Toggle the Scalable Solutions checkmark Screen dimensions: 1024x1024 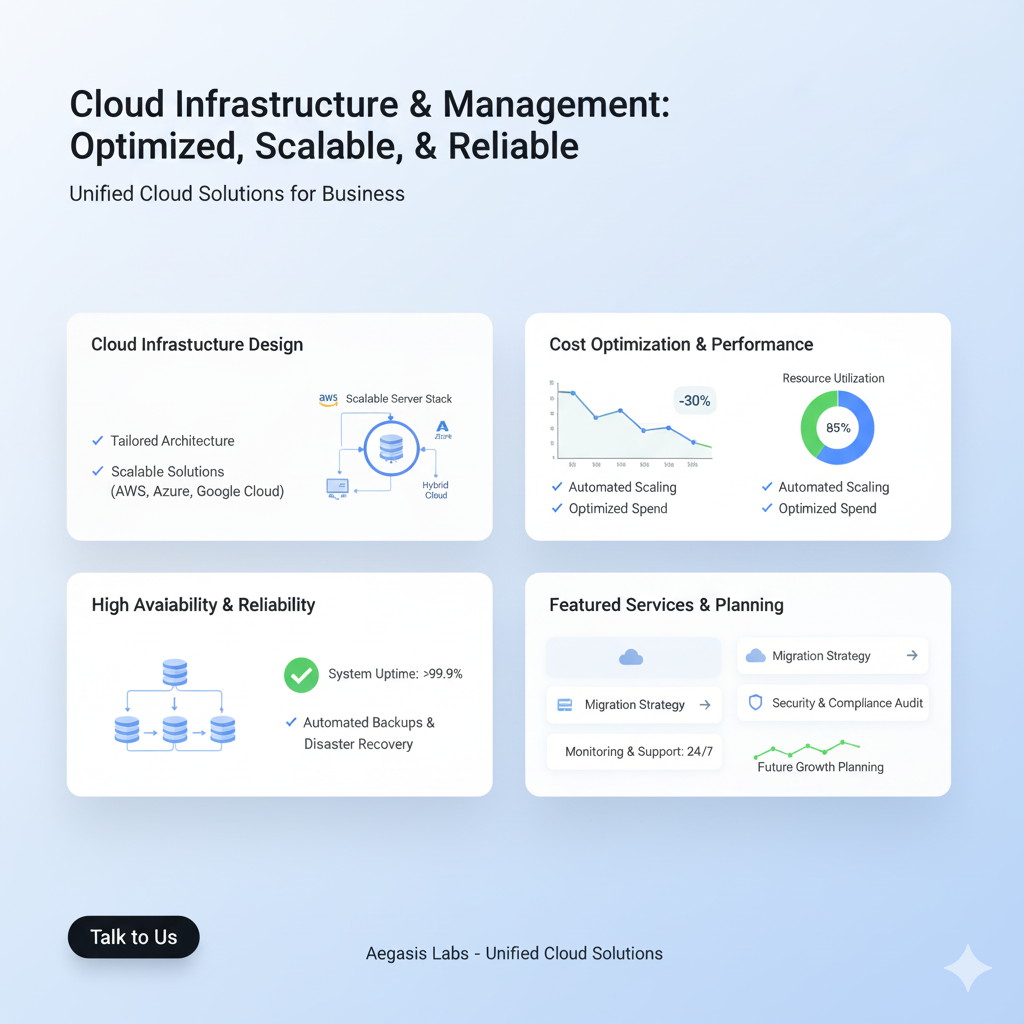97,471
